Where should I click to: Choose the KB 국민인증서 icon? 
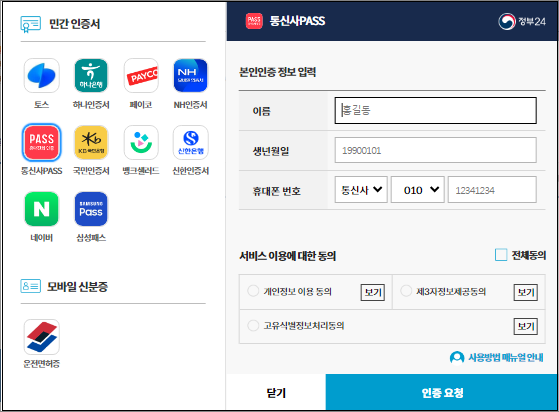point(91,142)
